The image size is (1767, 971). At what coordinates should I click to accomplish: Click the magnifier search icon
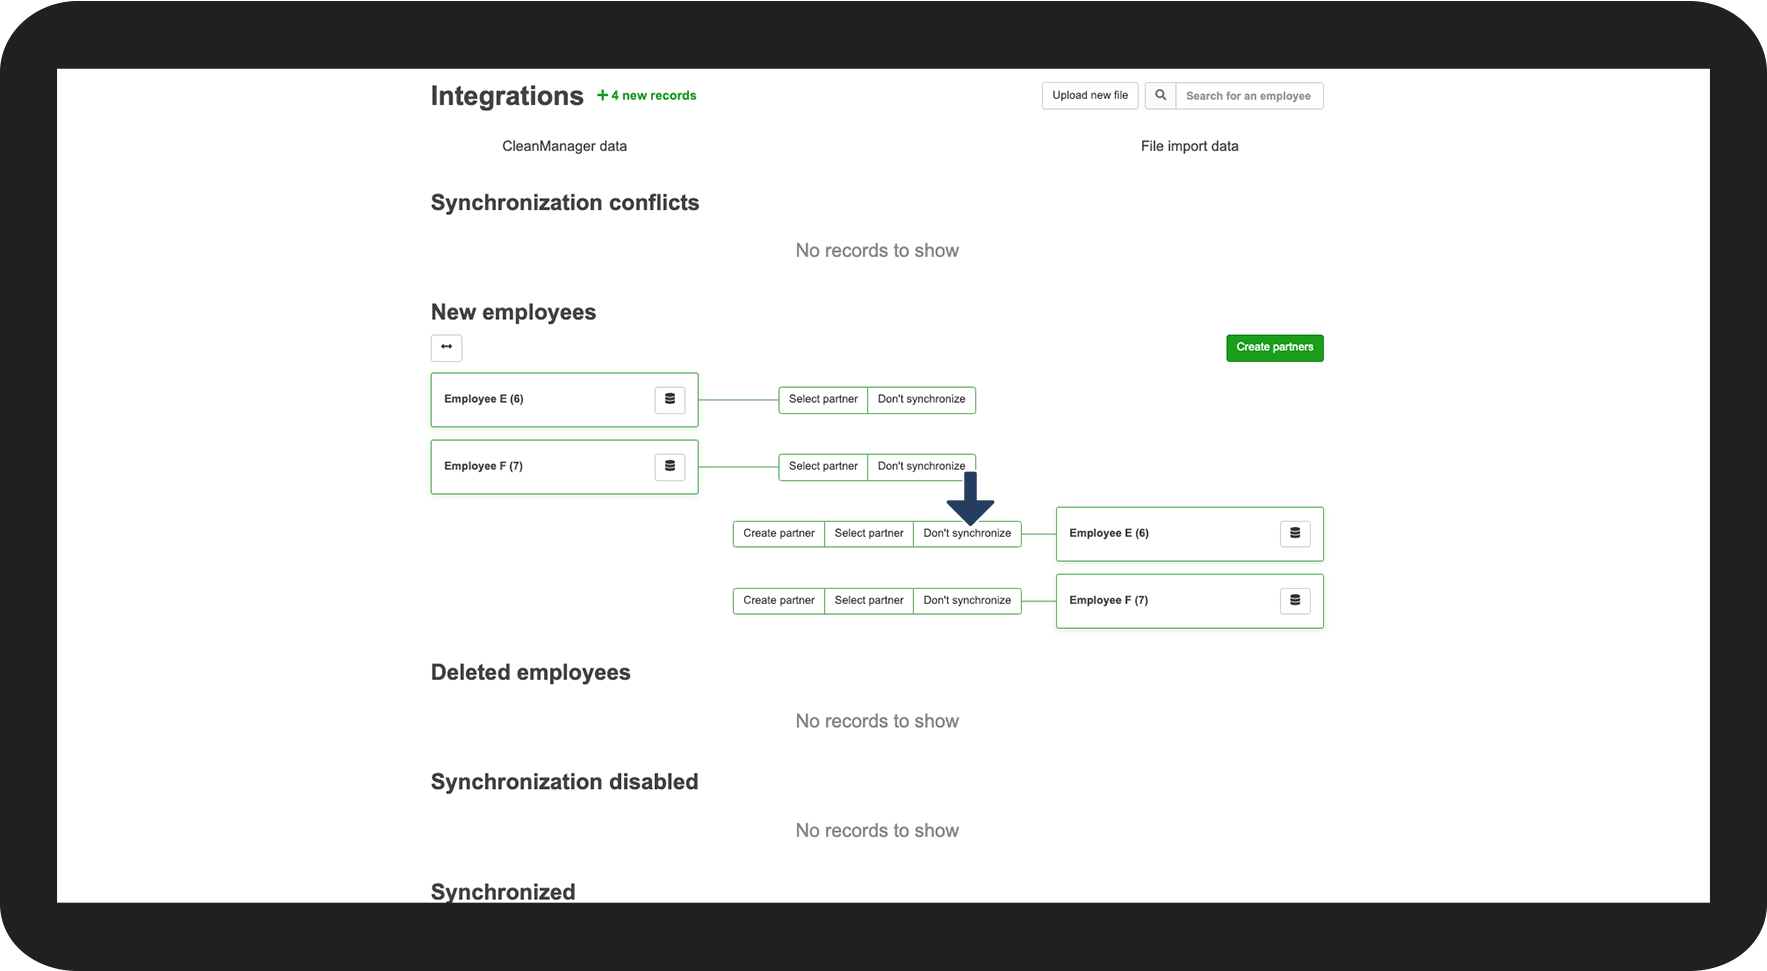pyautogui.click(x=1160, y=96)
